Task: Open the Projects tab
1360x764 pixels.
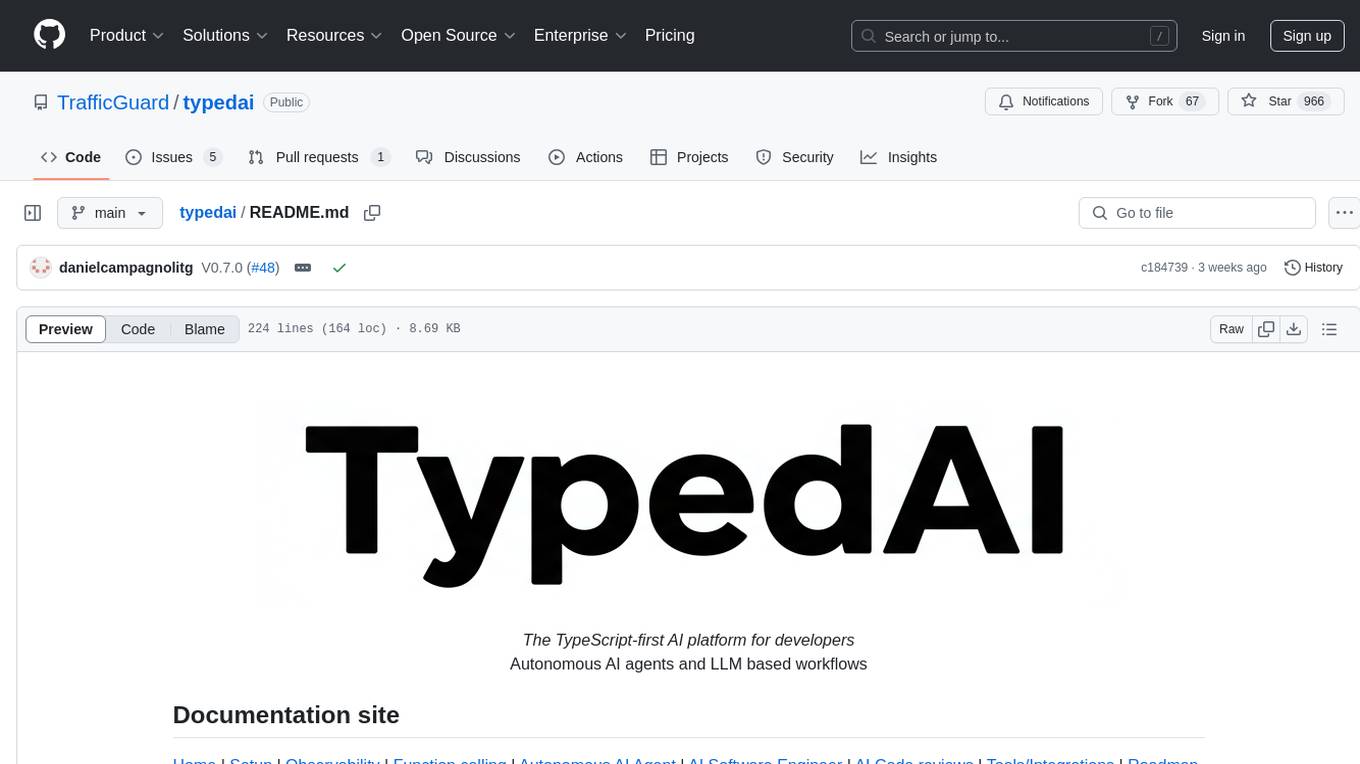Action: 689,157
